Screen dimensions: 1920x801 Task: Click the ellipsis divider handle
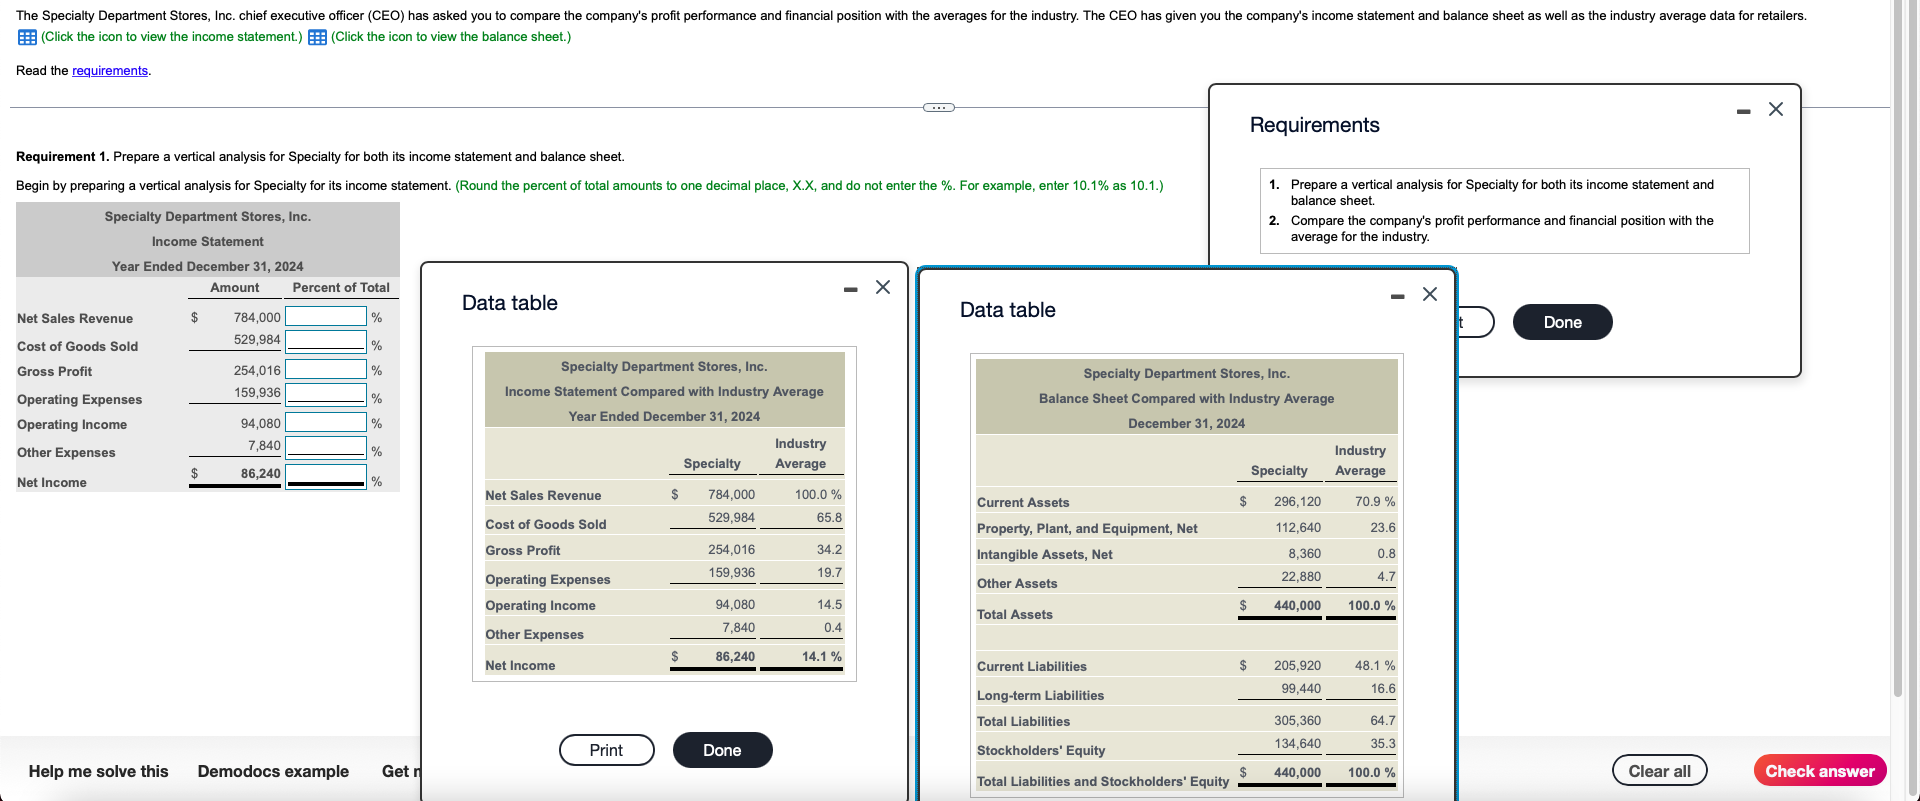coord(939,107)
